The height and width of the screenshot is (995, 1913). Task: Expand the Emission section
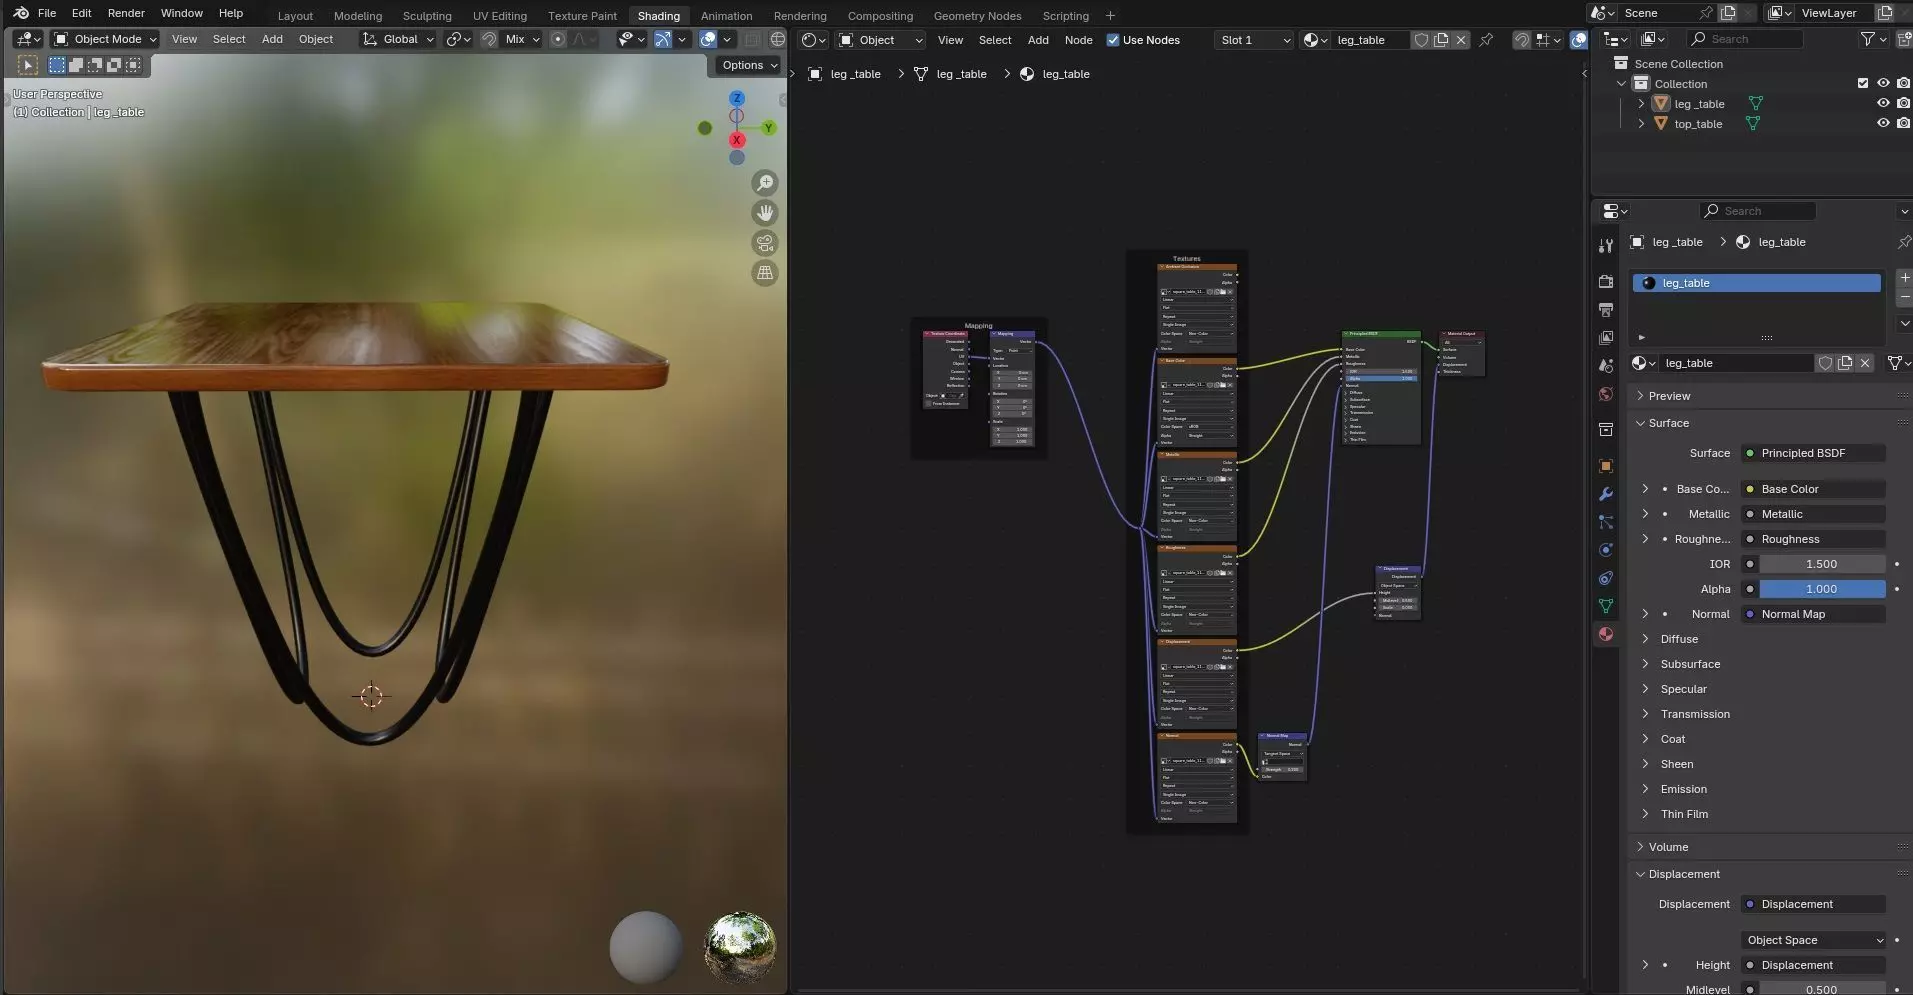point(1683,789)
